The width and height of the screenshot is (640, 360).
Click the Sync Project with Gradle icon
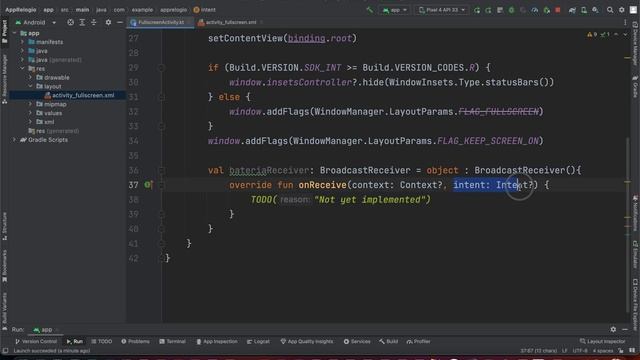point(572,10)
